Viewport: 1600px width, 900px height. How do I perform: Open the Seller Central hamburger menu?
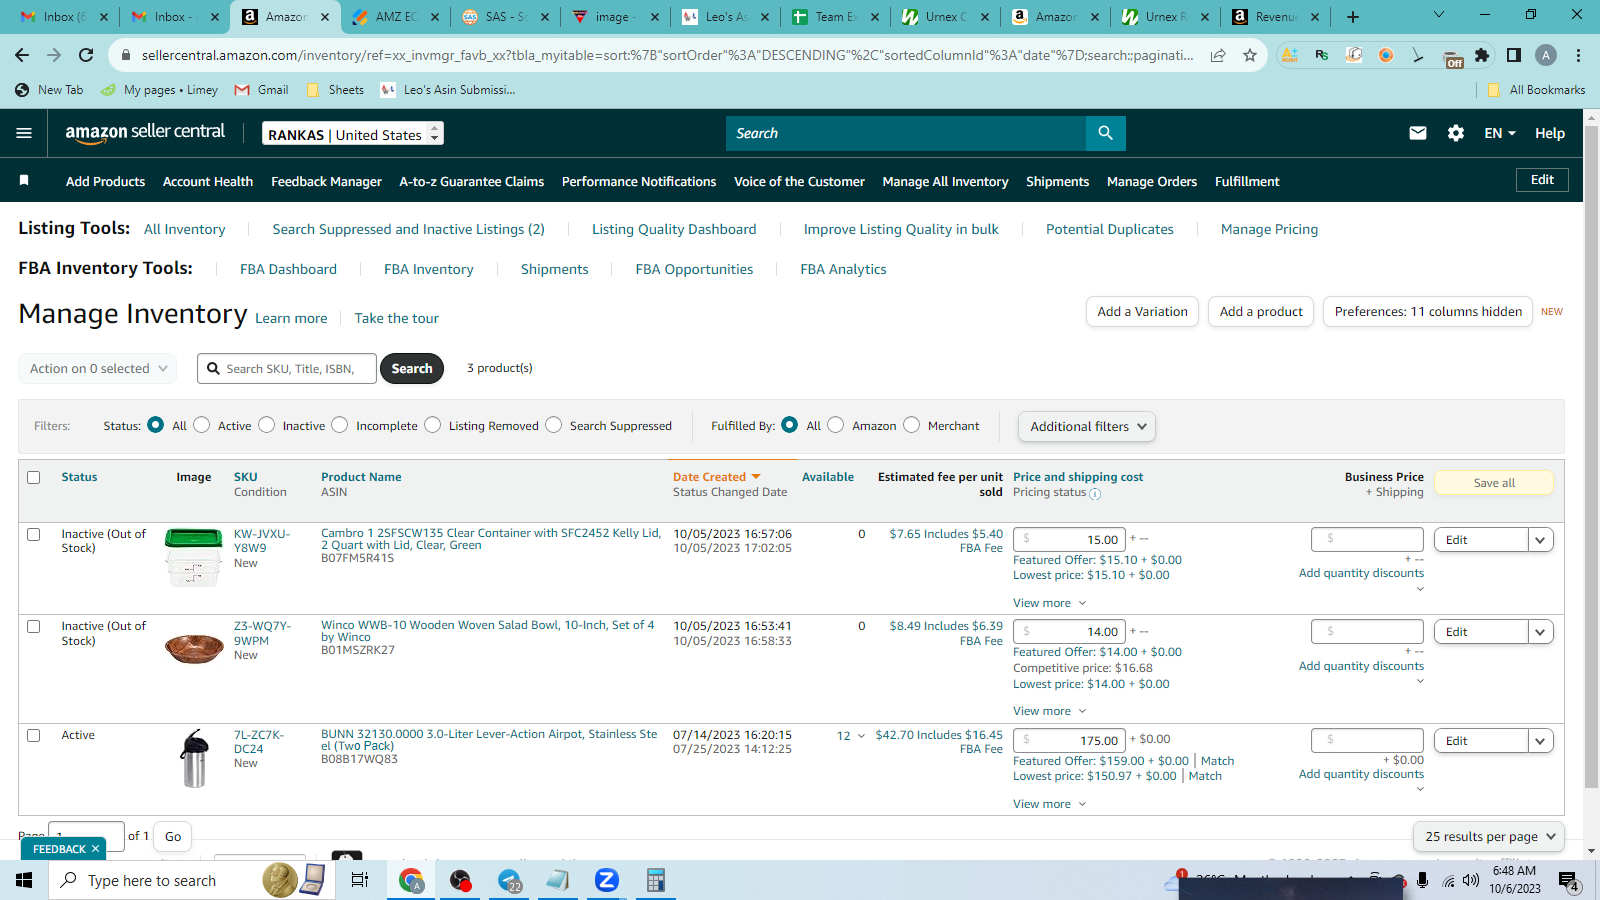[24, 133]
